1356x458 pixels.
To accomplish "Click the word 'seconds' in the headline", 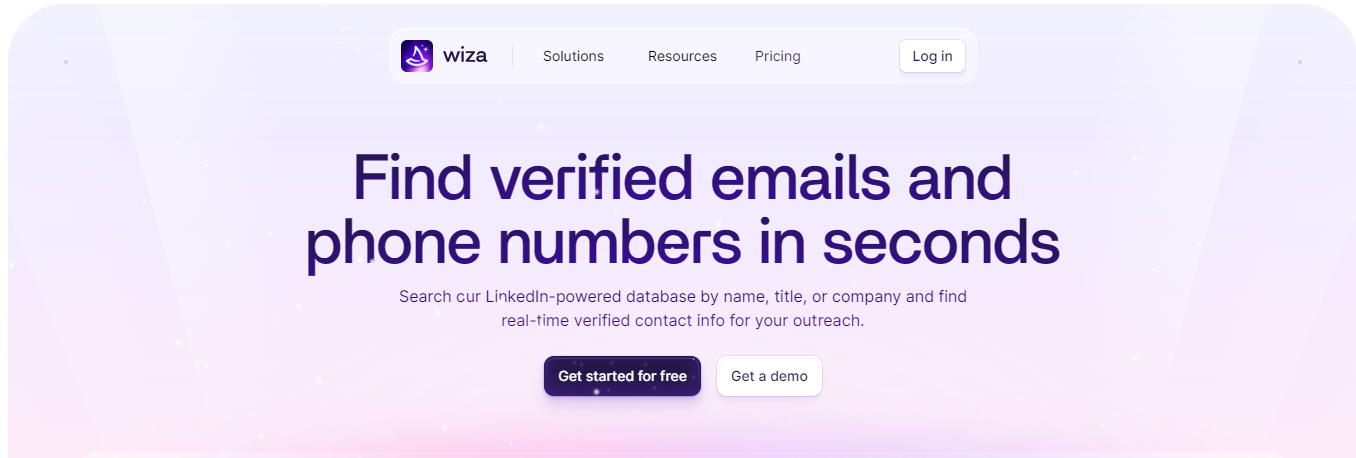I will coord(940,243).
